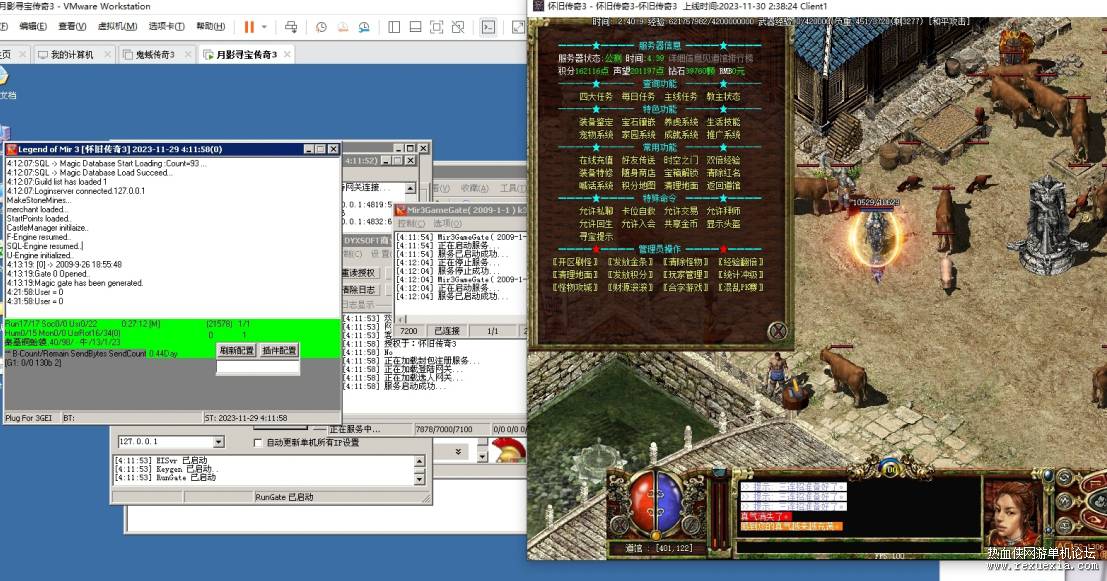Select 装备鉴定 in game menu
Viewport: 1107px width, 581px height.
click(596, 122)
